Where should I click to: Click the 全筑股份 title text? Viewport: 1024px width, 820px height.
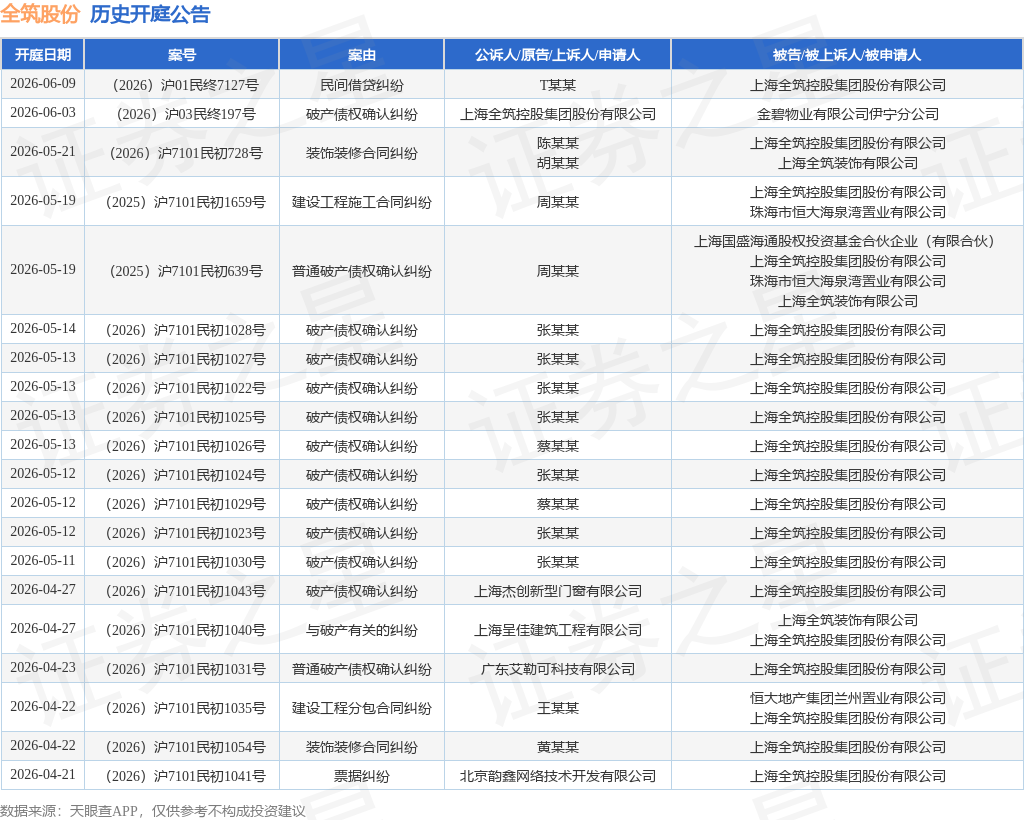pyautogui.click(x=40, y=14)
